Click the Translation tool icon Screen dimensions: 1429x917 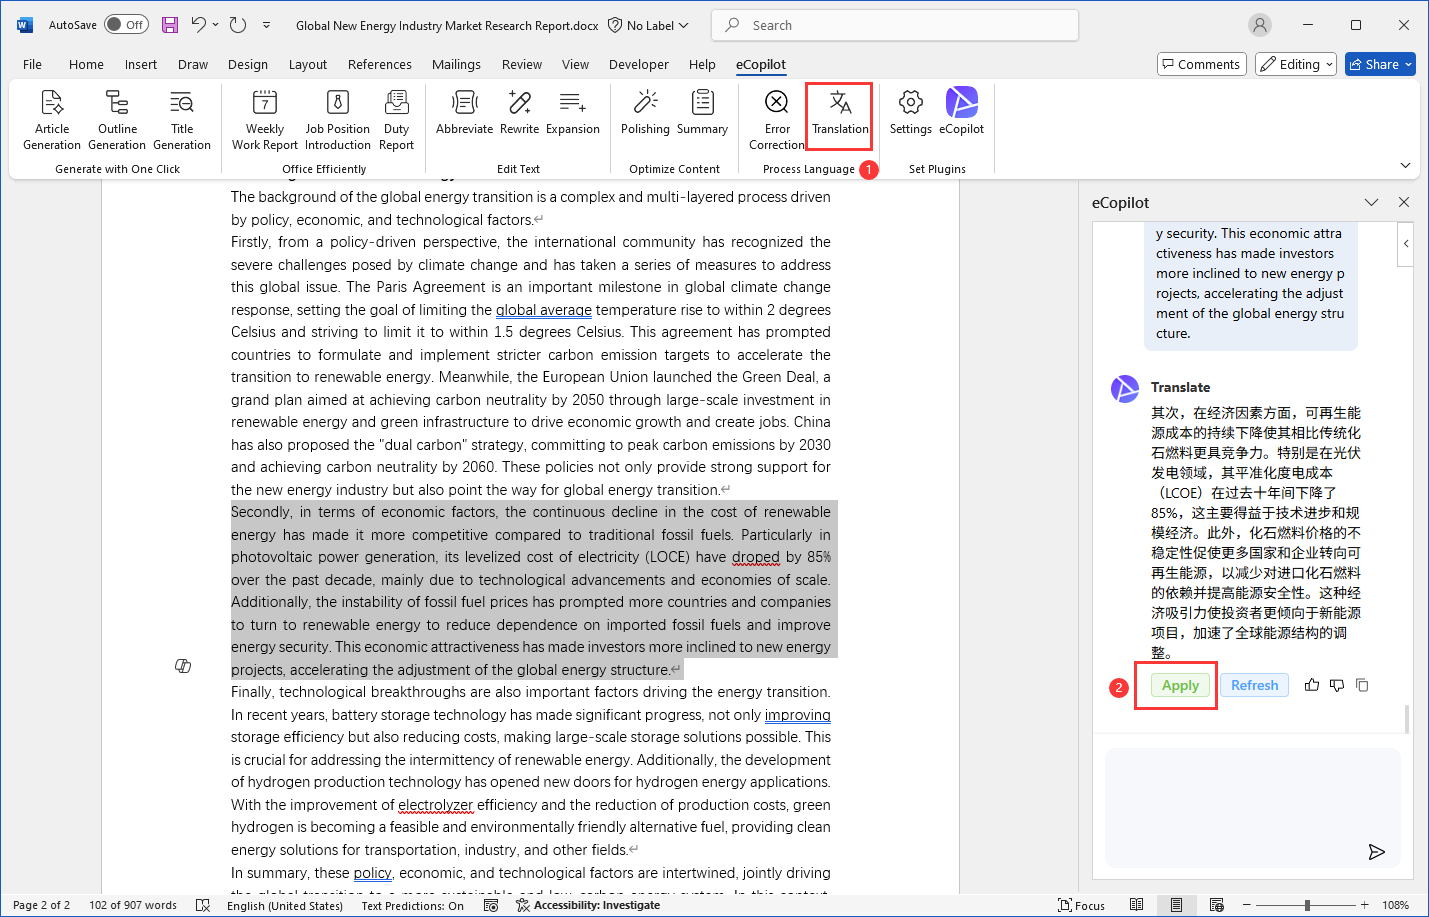840,103
